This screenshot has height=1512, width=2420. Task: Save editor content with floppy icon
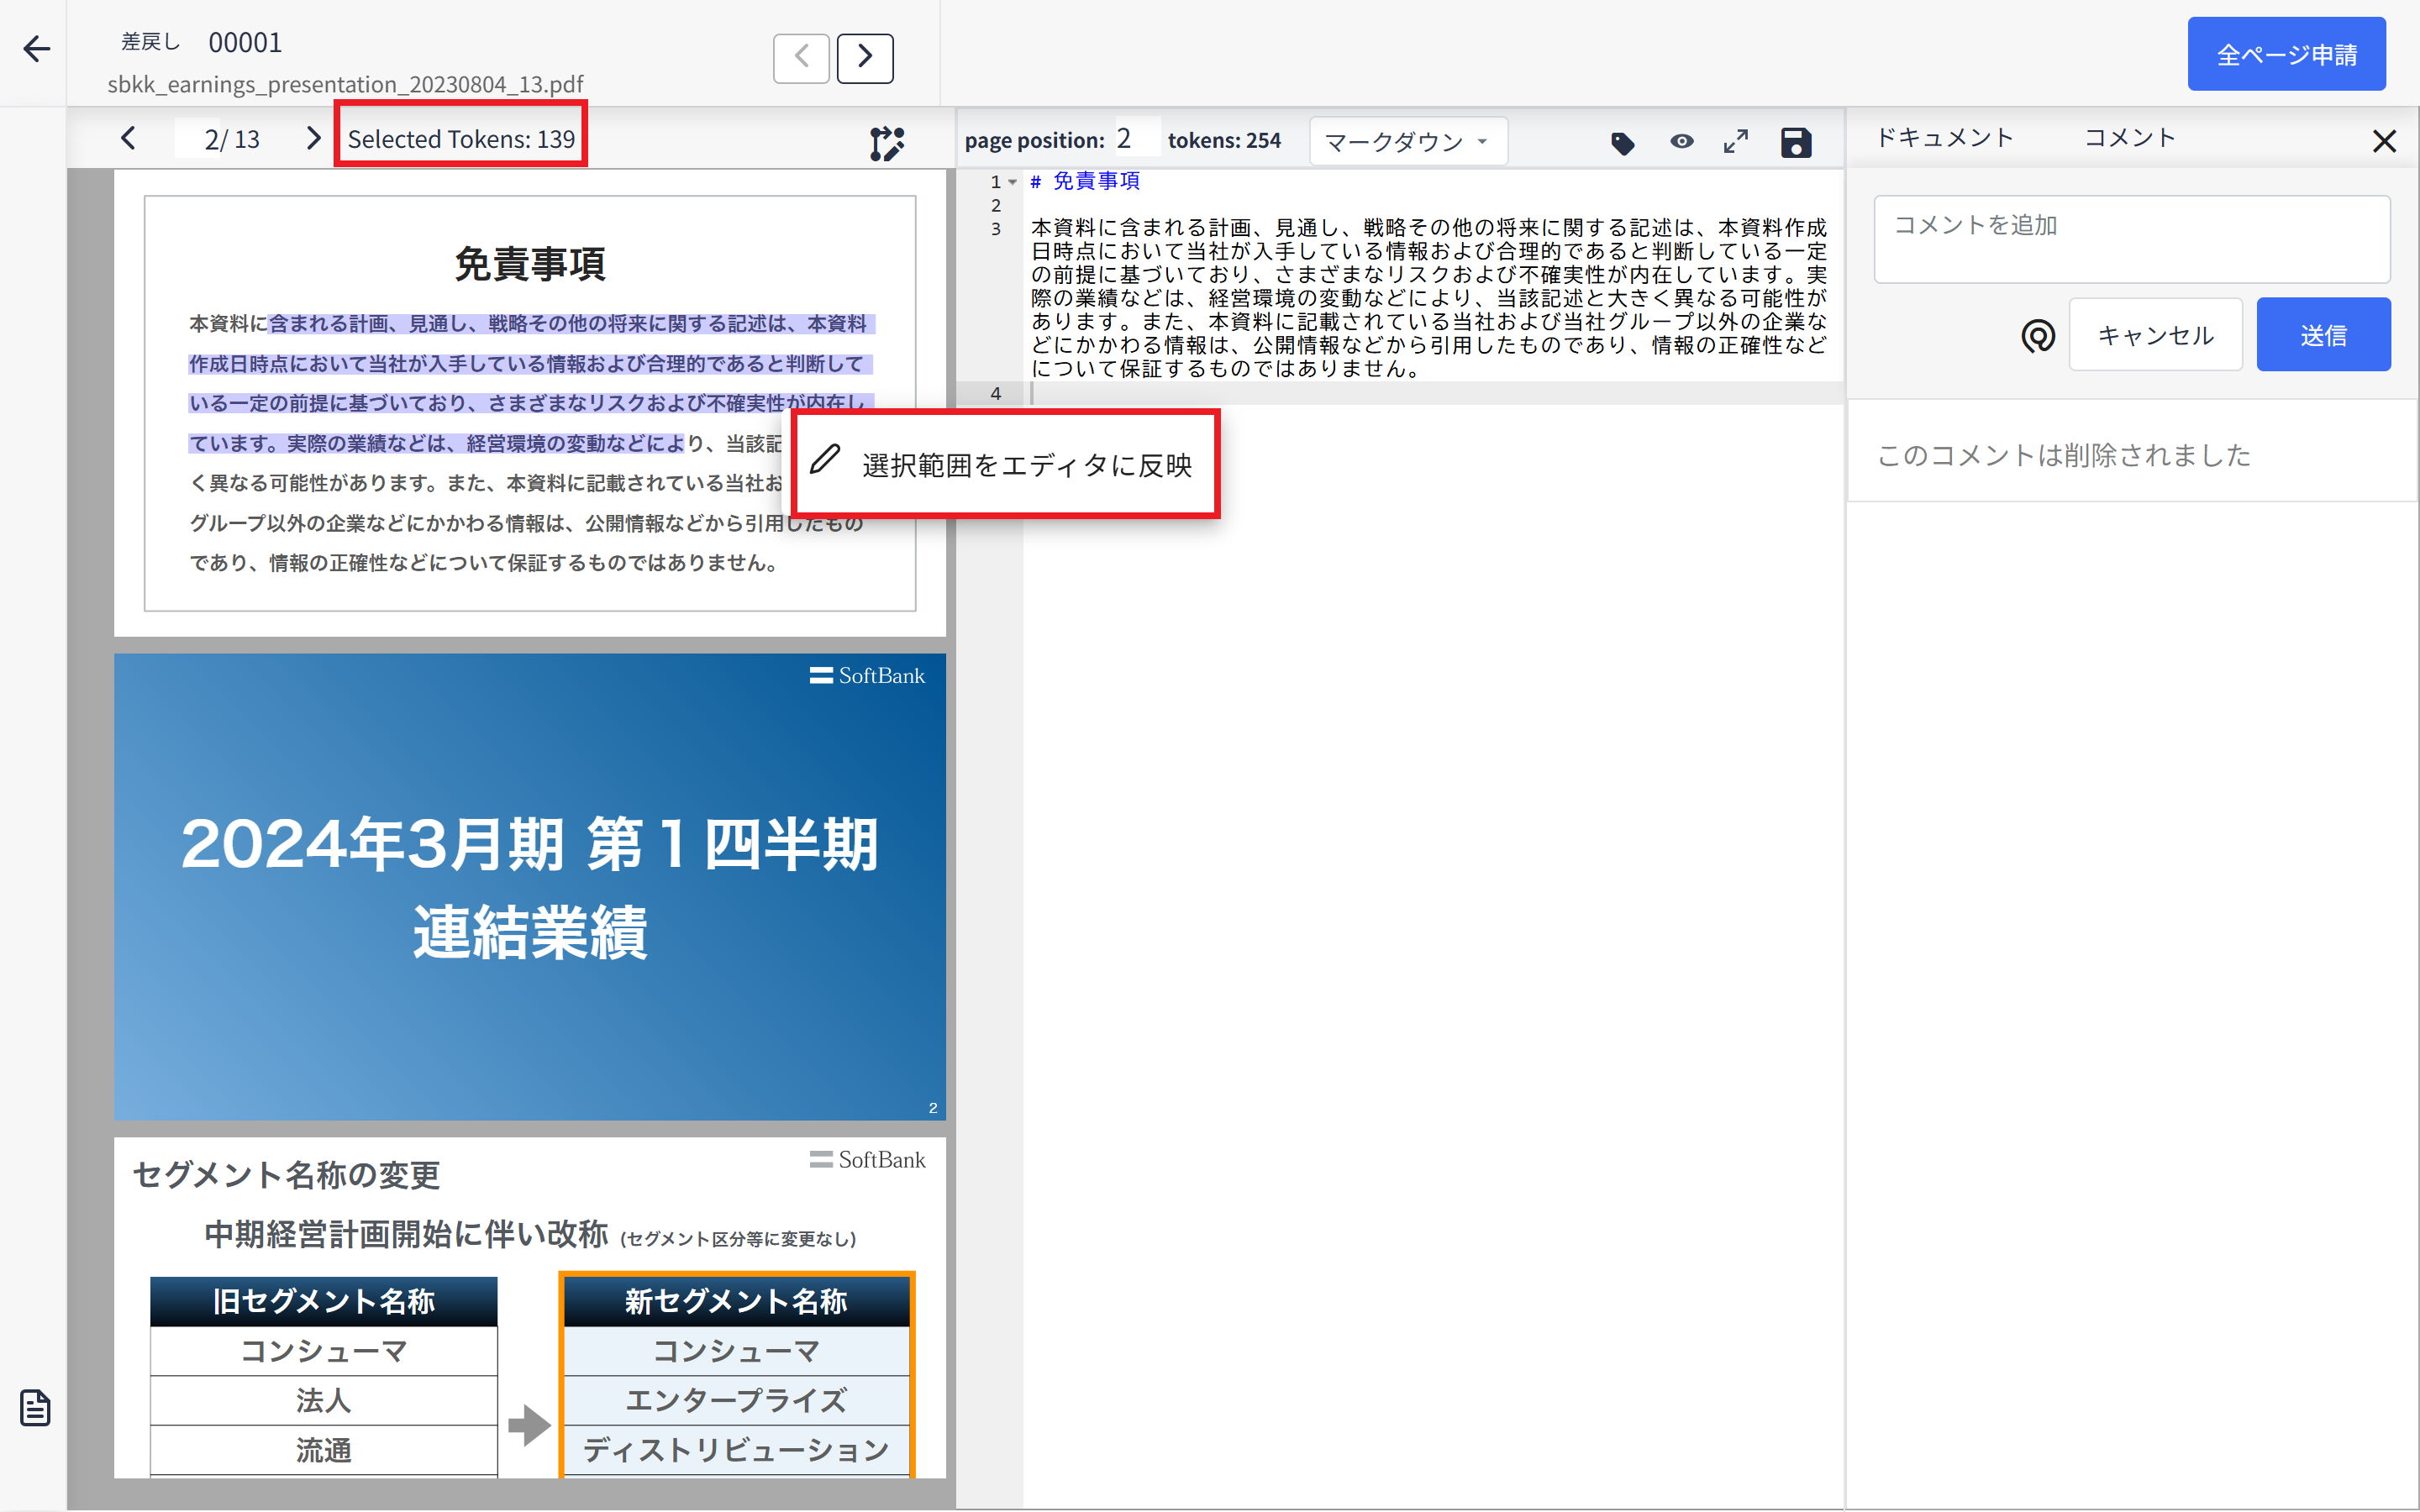pyautogui.click(x=1796, y=143)
